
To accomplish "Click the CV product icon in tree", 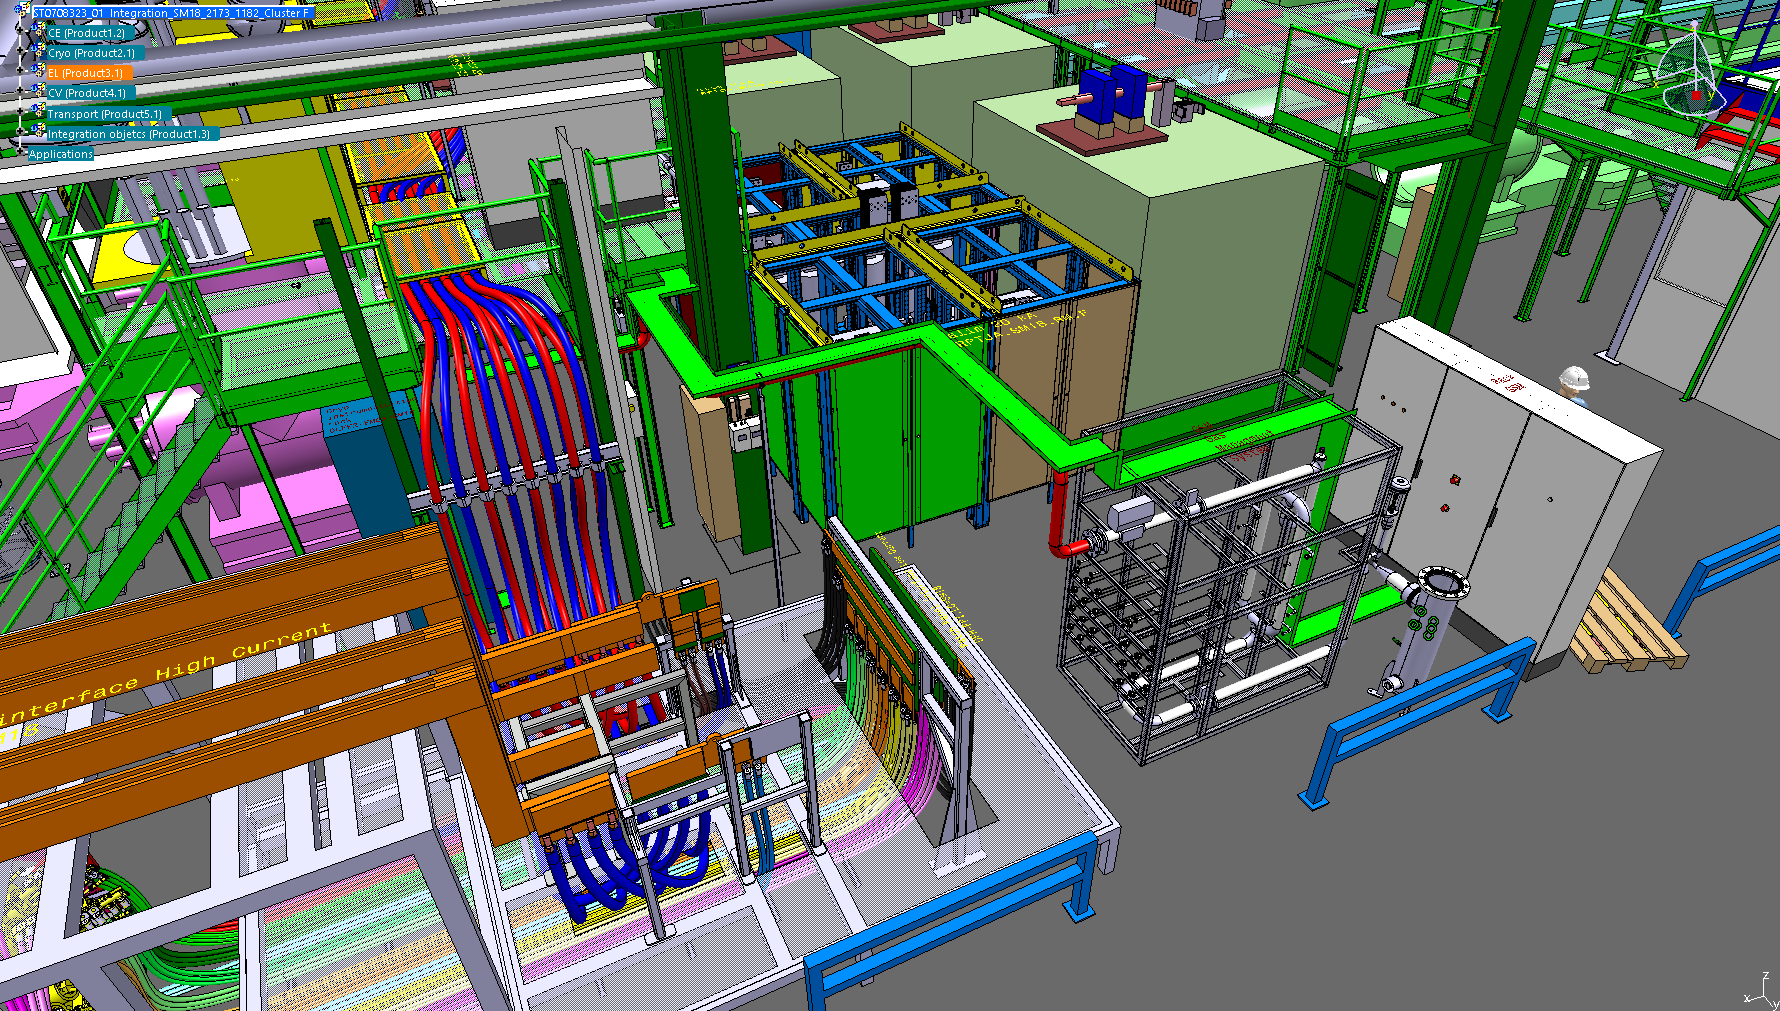I will [x=39, y=92].
